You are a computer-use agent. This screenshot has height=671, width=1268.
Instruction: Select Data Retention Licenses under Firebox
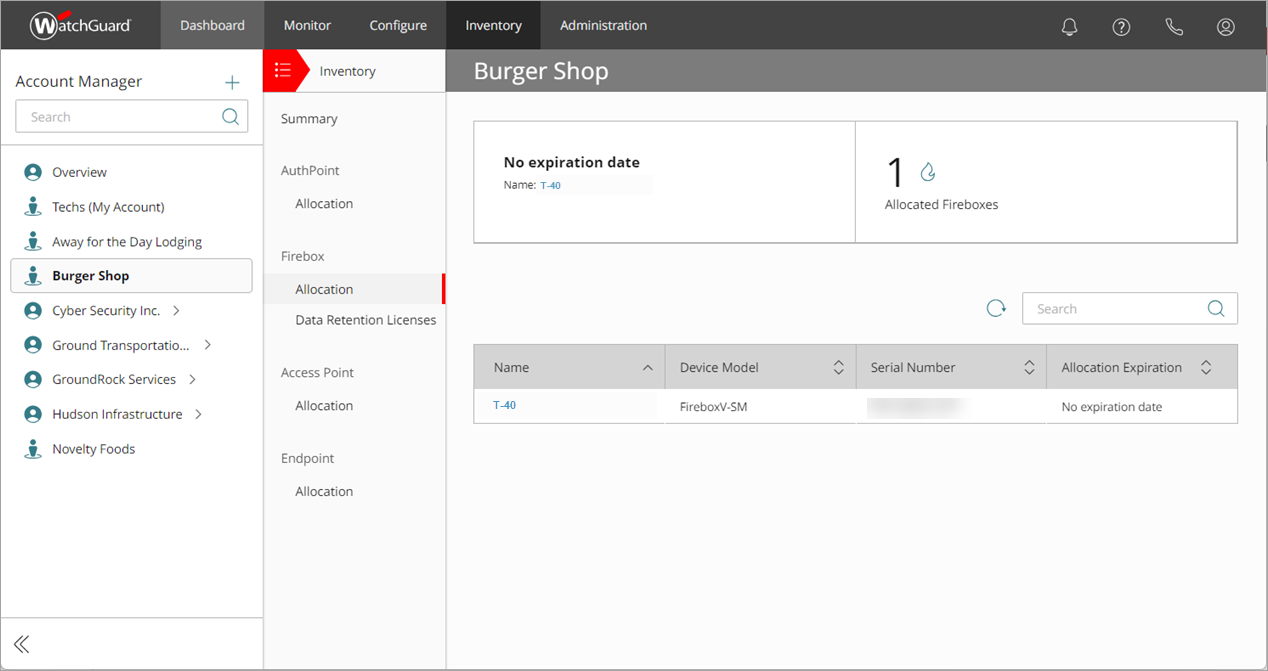365,319
